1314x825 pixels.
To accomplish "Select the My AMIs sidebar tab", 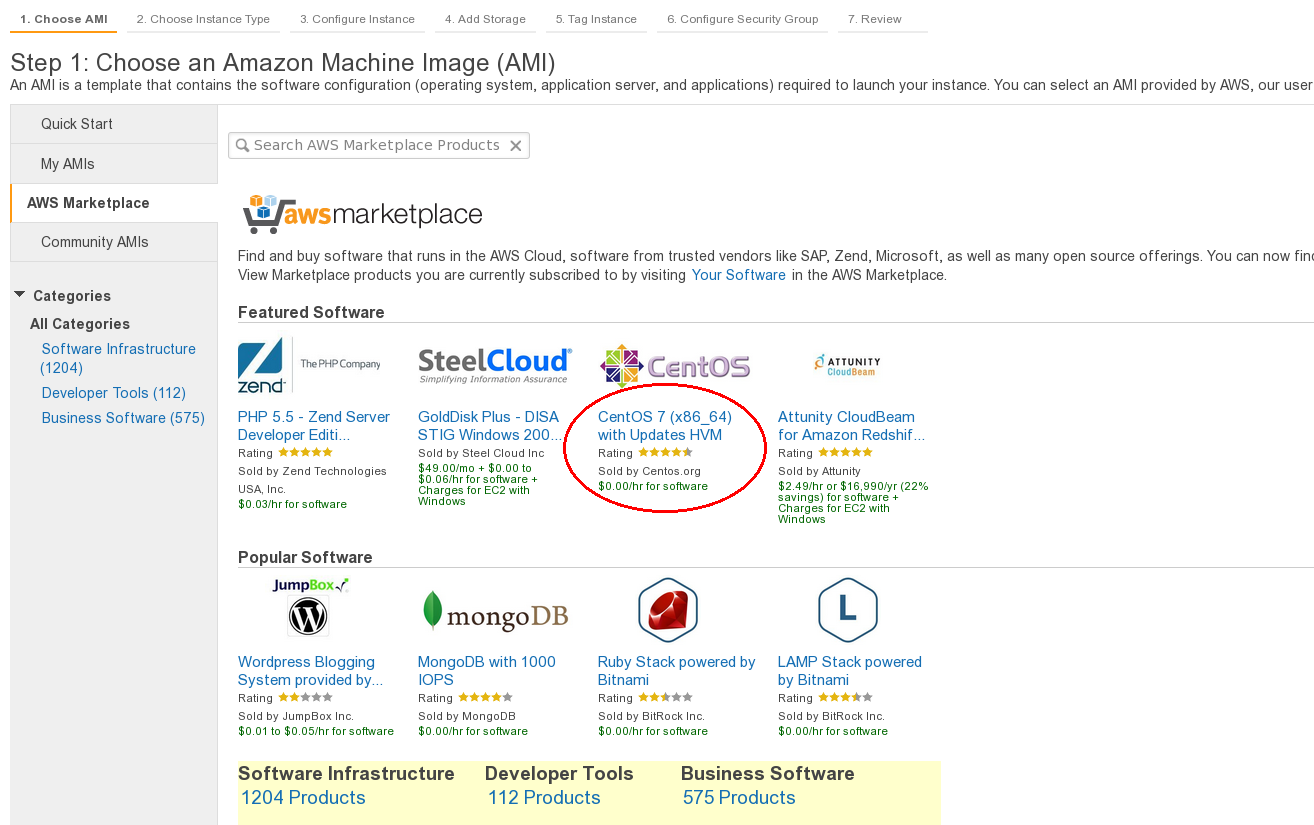I will (x=114, y=164).
